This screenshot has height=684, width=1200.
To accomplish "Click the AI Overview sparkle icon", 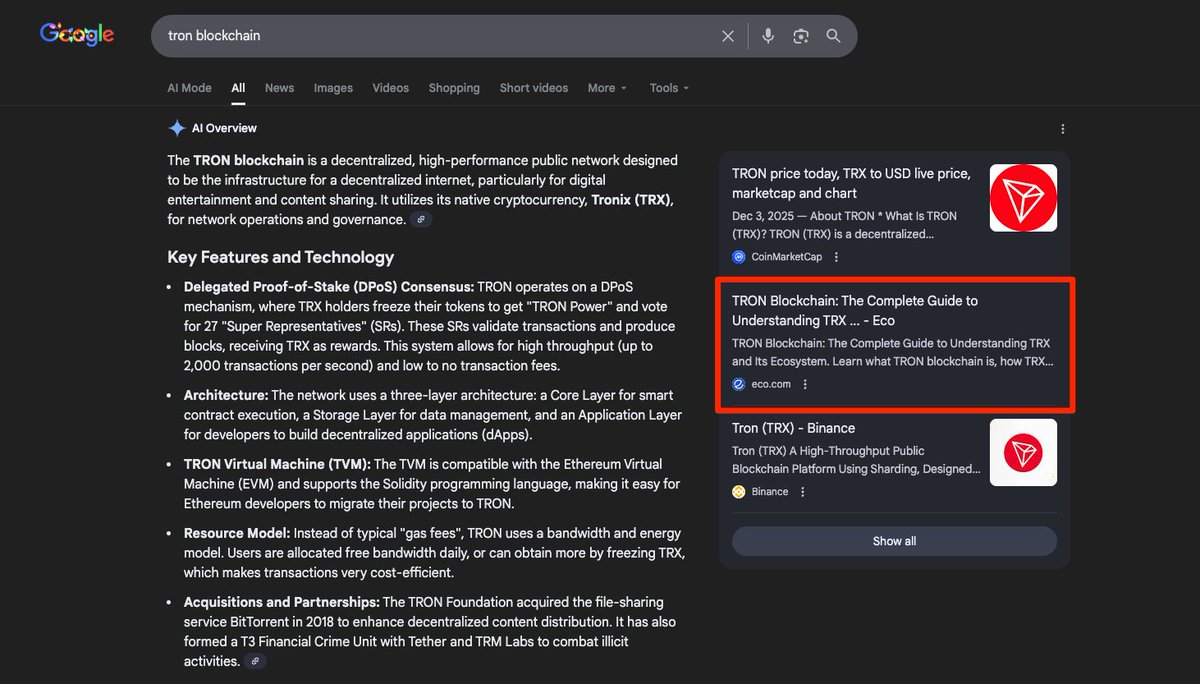I will click(177, 128).
